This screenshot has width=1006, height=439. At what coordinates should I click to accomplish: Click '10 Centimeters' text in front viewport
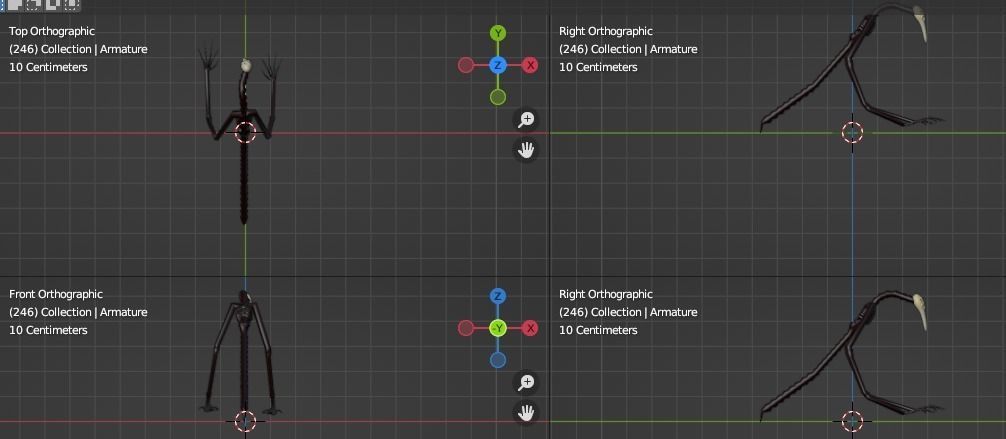pyautogui.click(x=48, y=330)
